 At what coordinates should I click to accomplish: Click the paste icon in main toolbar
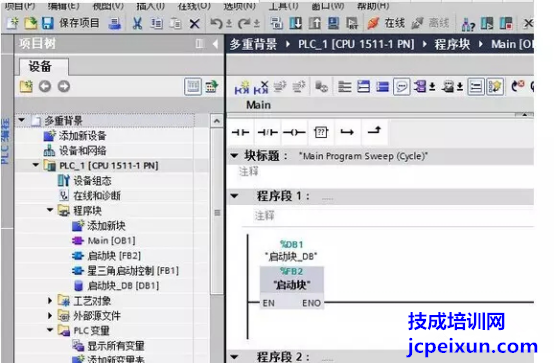tap(175, 24)
